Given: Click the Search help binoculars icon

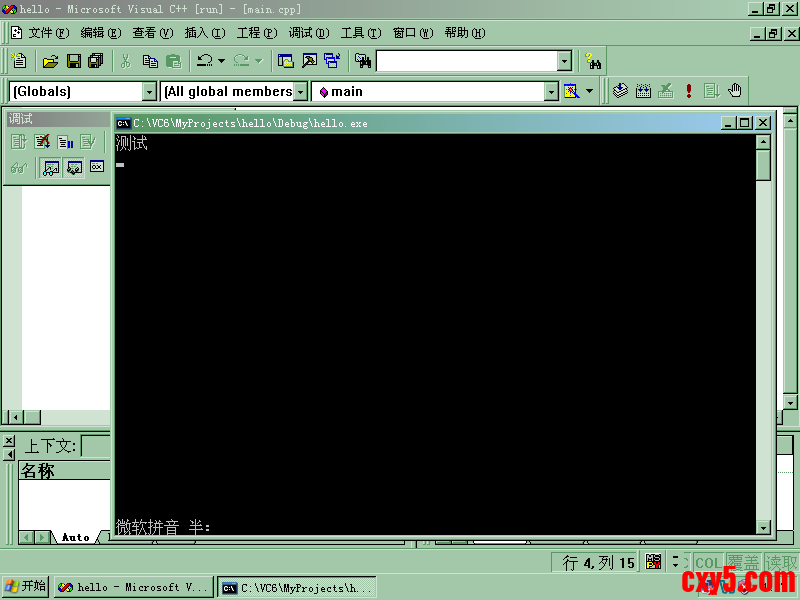Looking at the screenshot, I should tap(593, 61).
